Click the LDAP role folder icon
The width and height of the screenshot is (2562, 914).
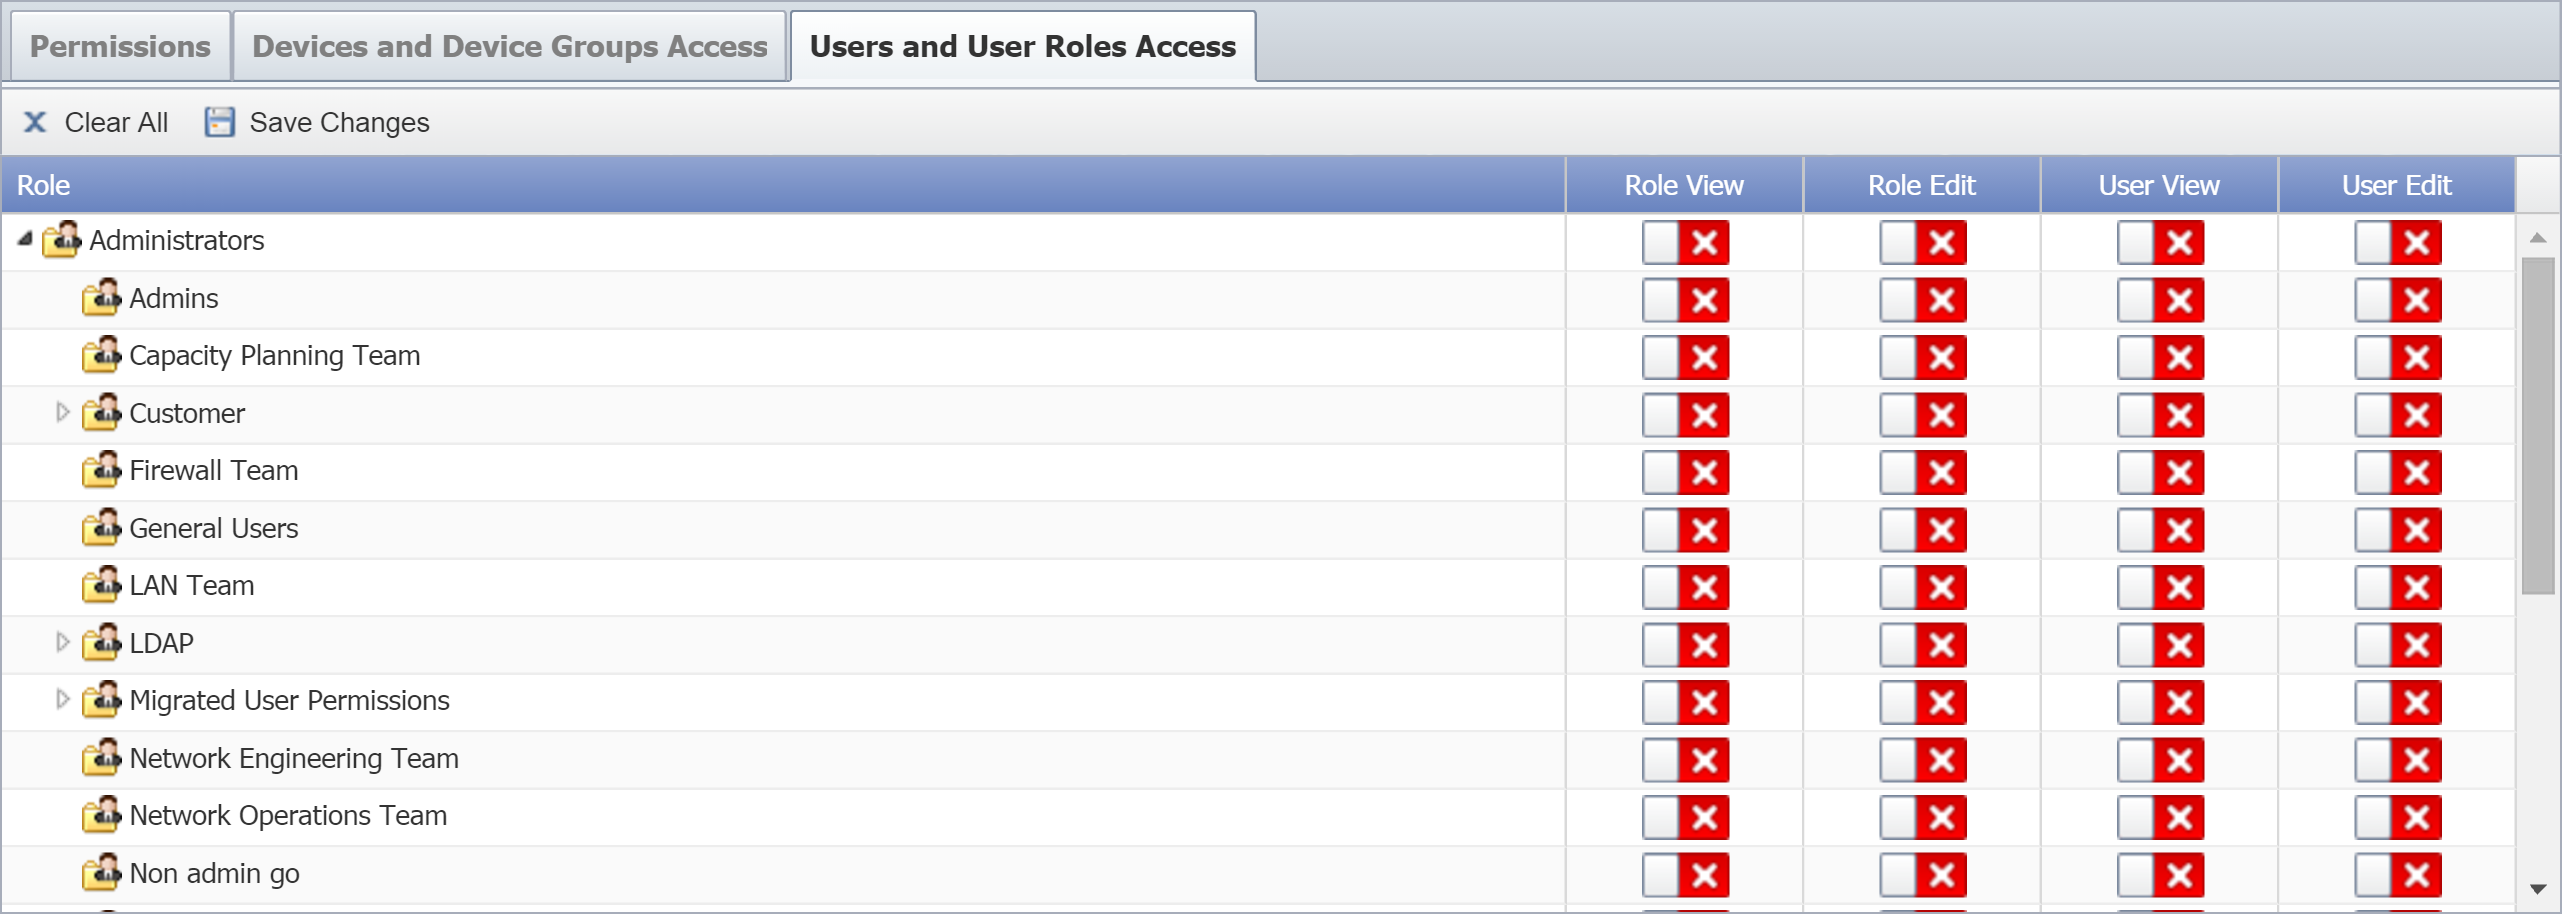(101, 643)
